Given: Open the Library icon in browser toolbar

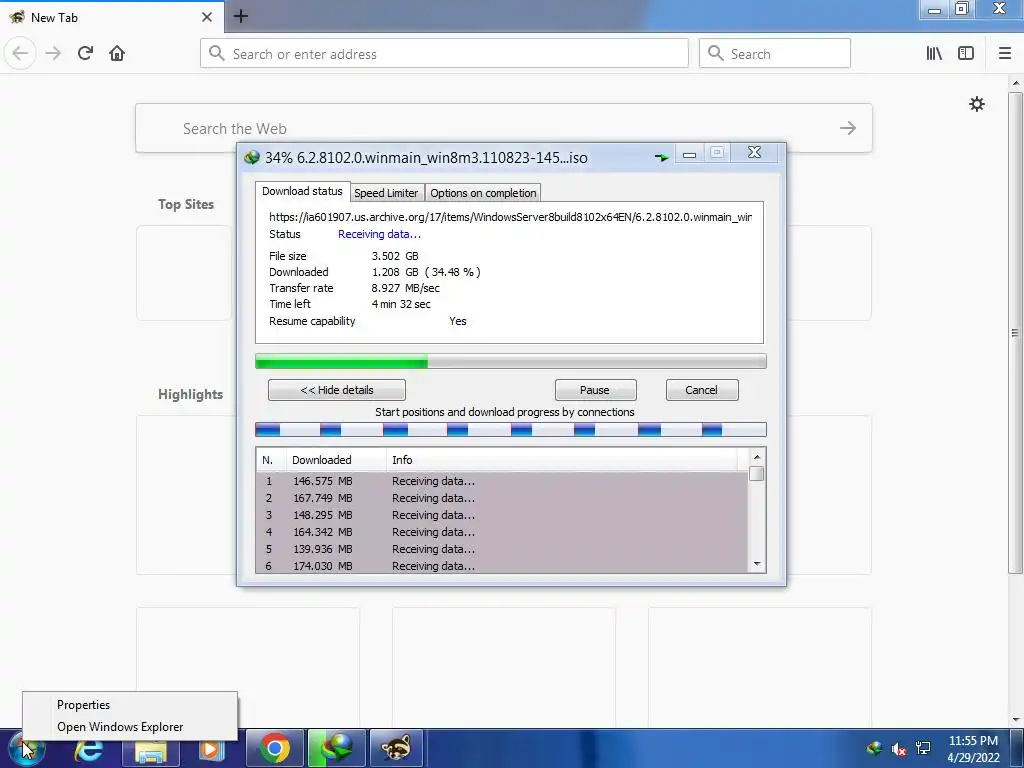Looking at the screenshot, I should [934, 54].
